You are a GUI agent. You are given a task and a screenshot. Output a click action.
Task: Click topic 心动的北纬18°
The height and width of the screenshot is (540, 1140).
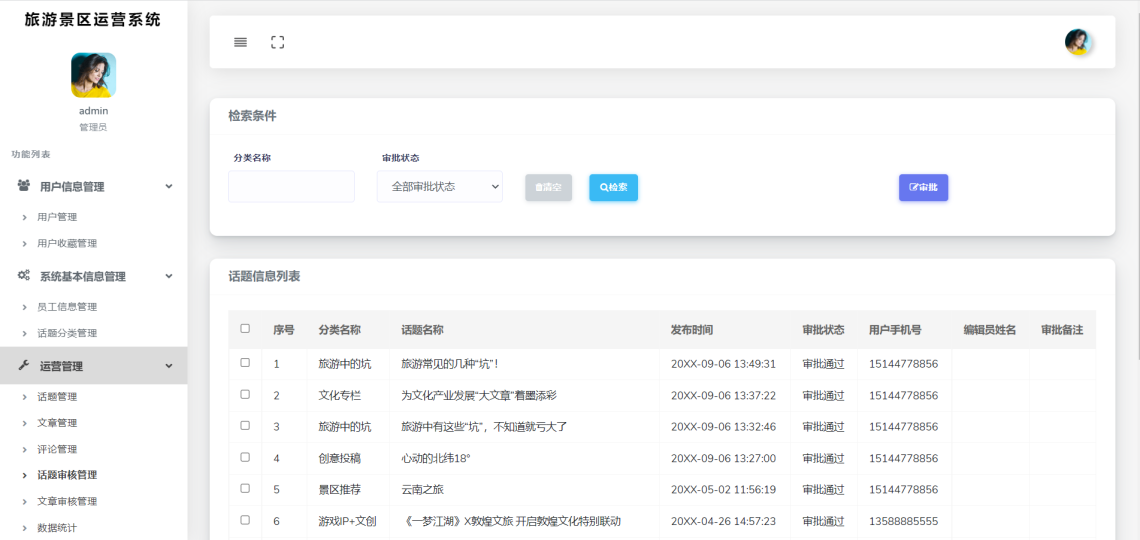tap(436, 459)
